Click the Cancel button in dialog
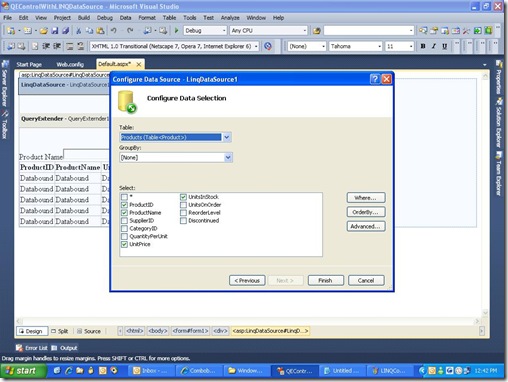The width and height of the screenshot is (508, 382). pos(366,280)
